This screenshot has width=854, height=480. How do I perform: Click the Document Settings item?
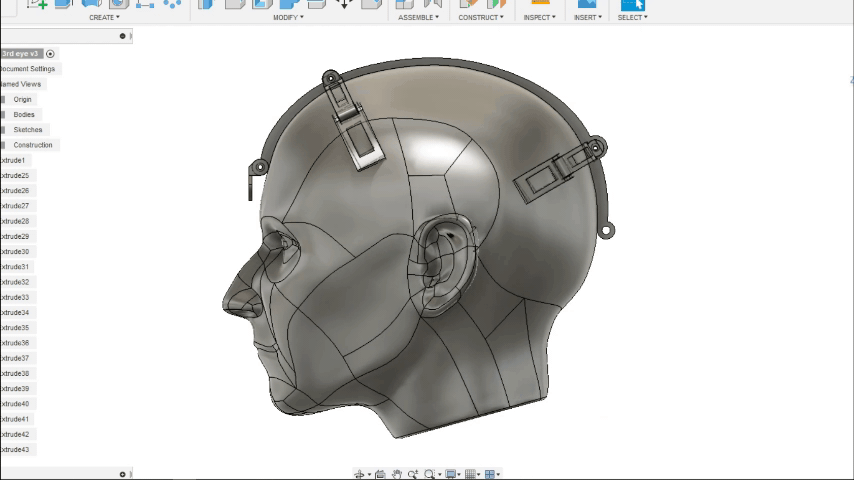28,69
